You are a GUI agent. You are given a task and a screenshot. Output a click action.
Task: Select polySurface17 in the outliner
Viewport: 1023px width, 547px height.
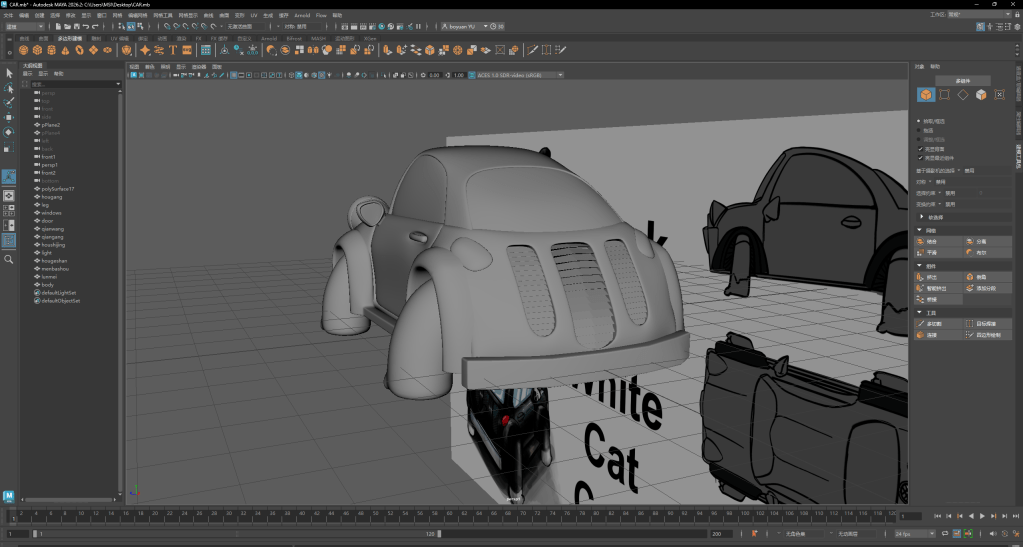[x=58, y=188]
